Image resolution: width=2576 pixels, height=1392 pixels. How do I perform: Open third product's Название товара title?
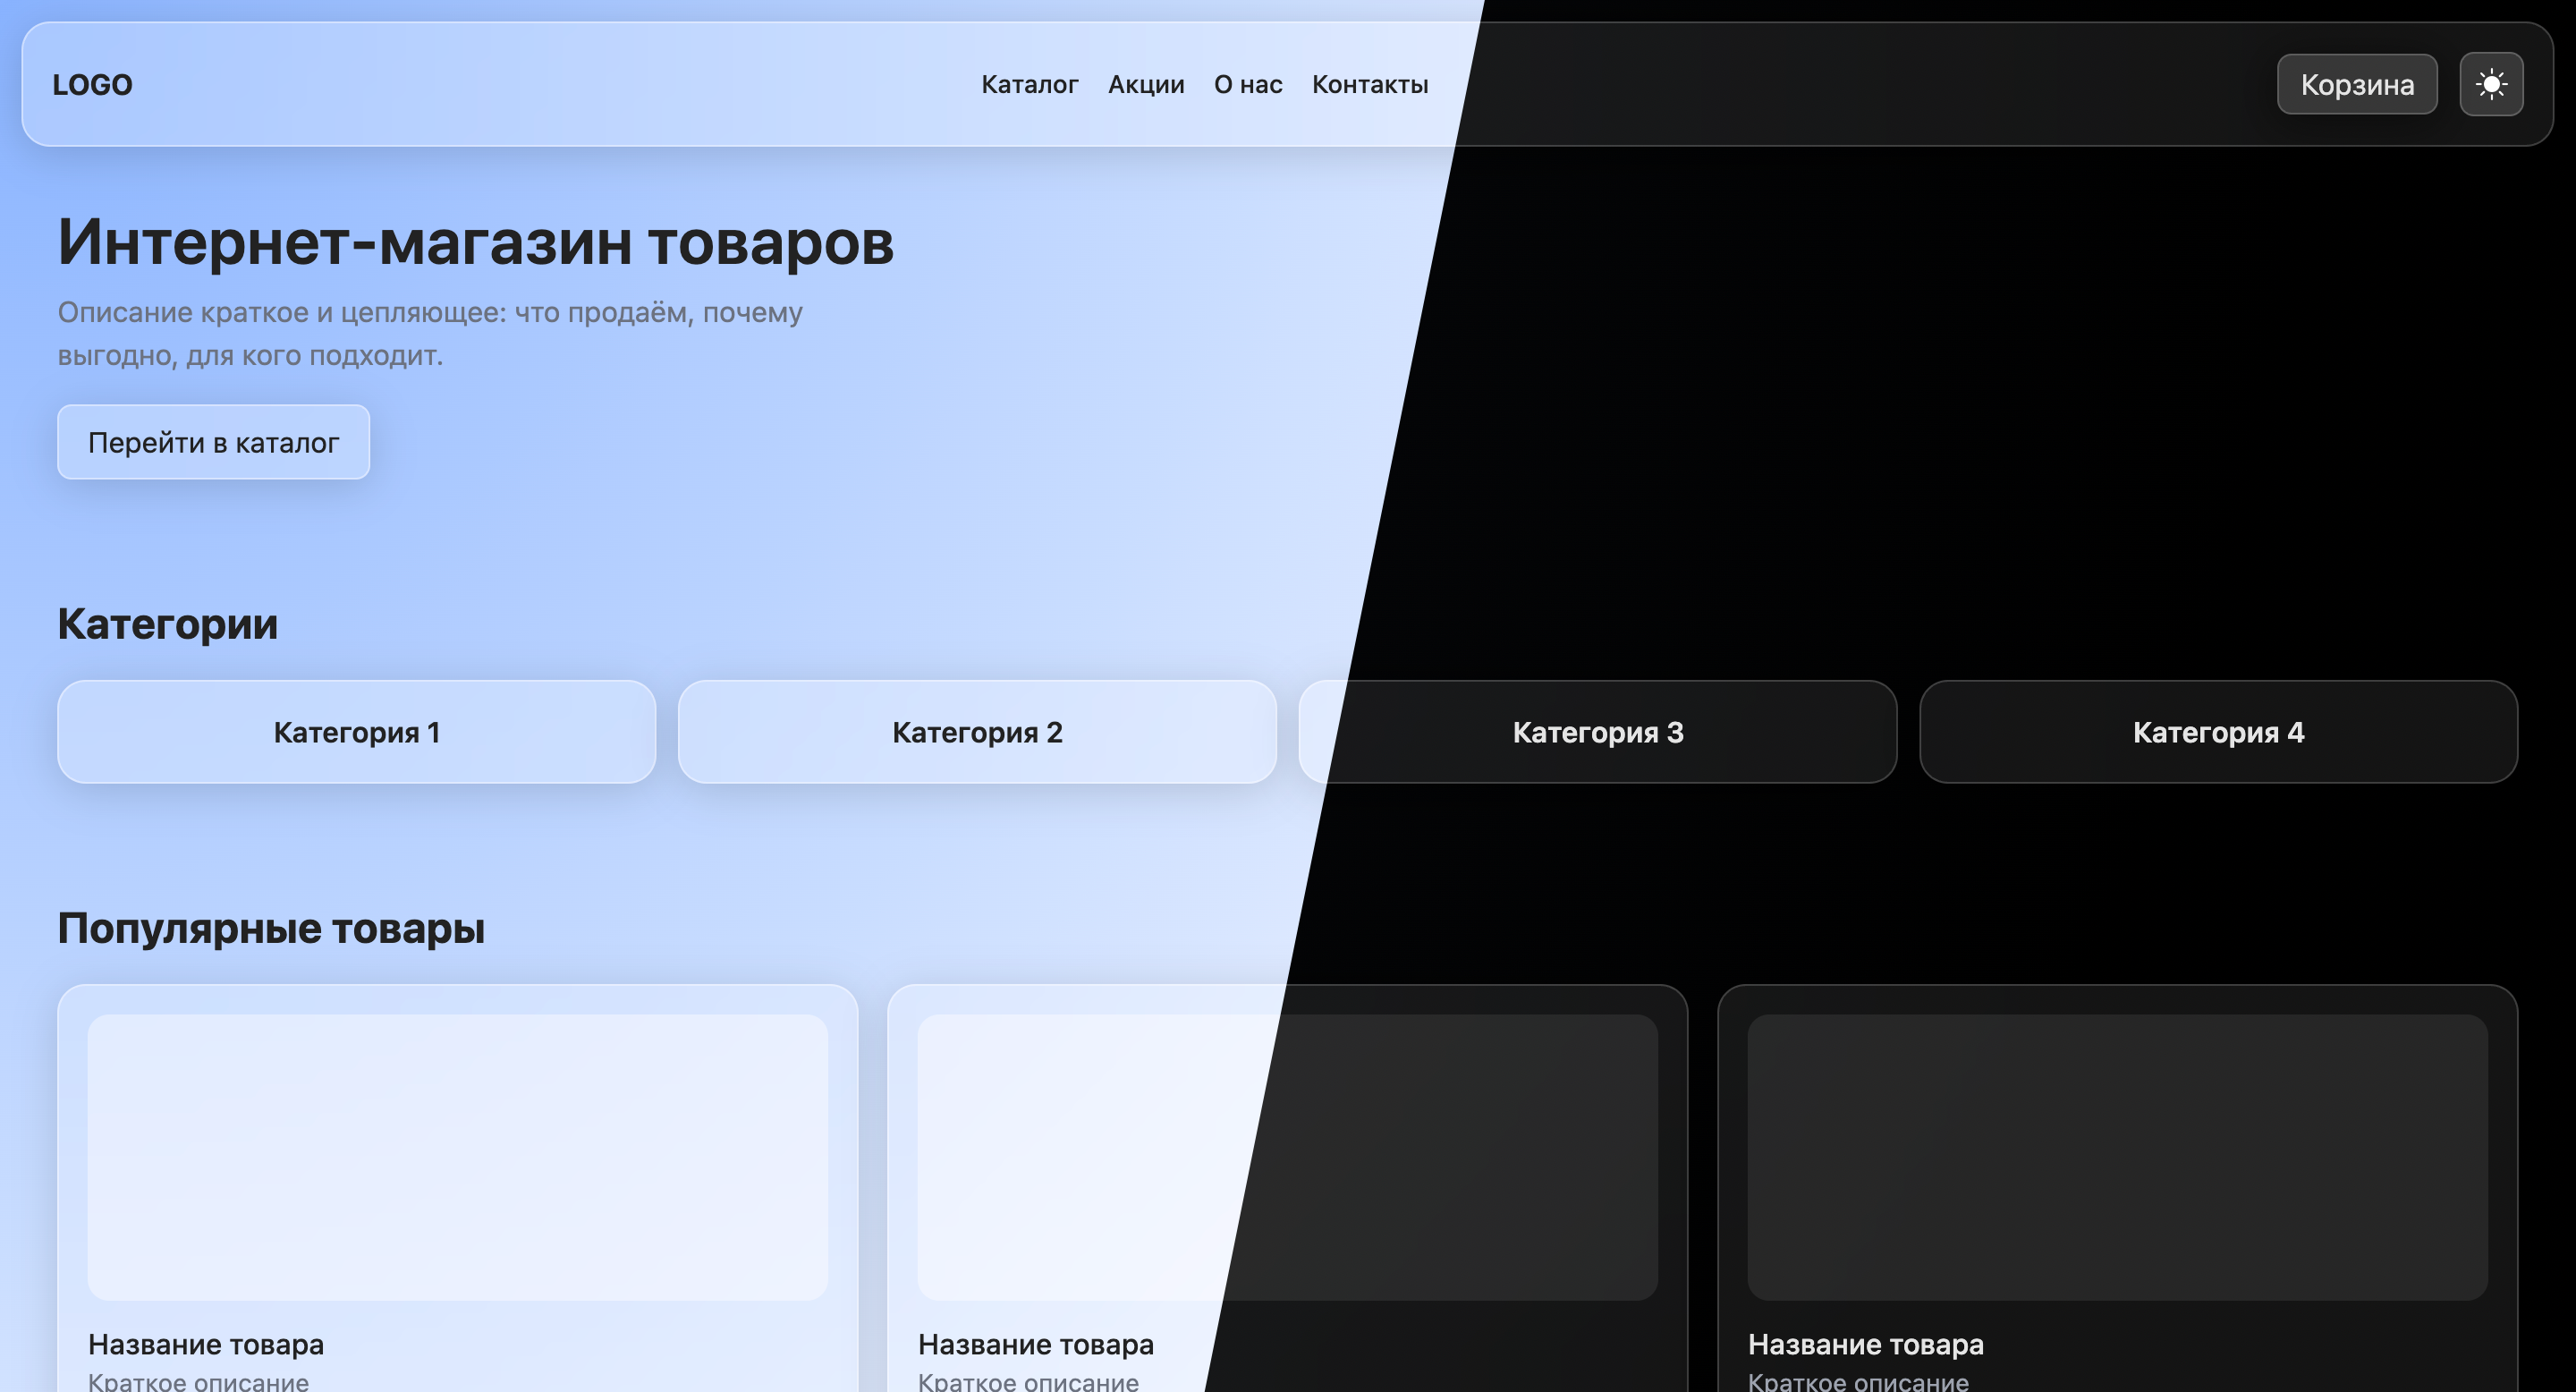click(1865, 1344)
